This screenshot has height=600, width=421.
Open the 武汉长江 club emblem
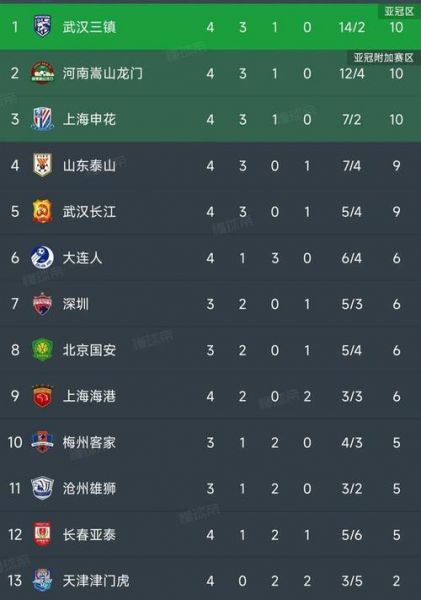42,211
